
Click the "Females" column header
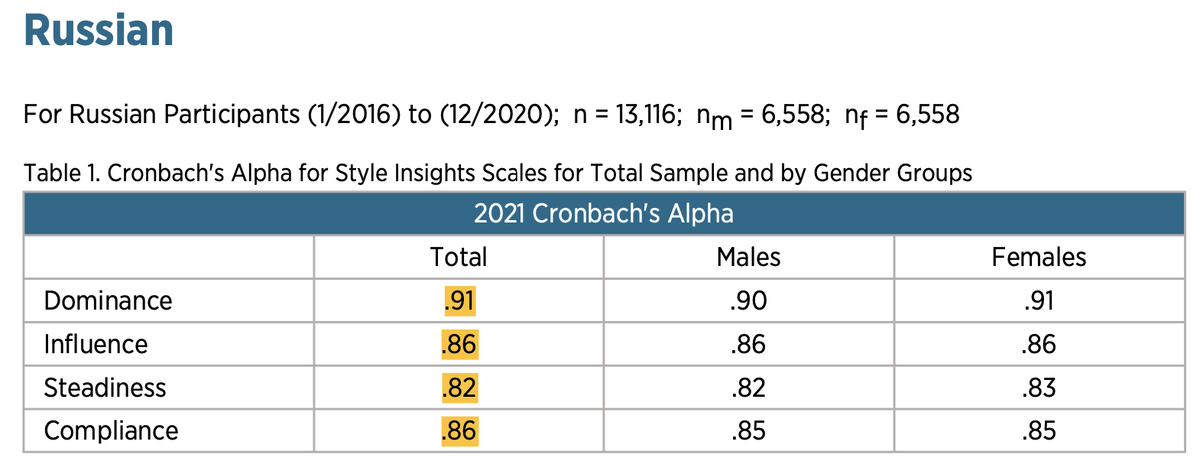click(1038, 257)
